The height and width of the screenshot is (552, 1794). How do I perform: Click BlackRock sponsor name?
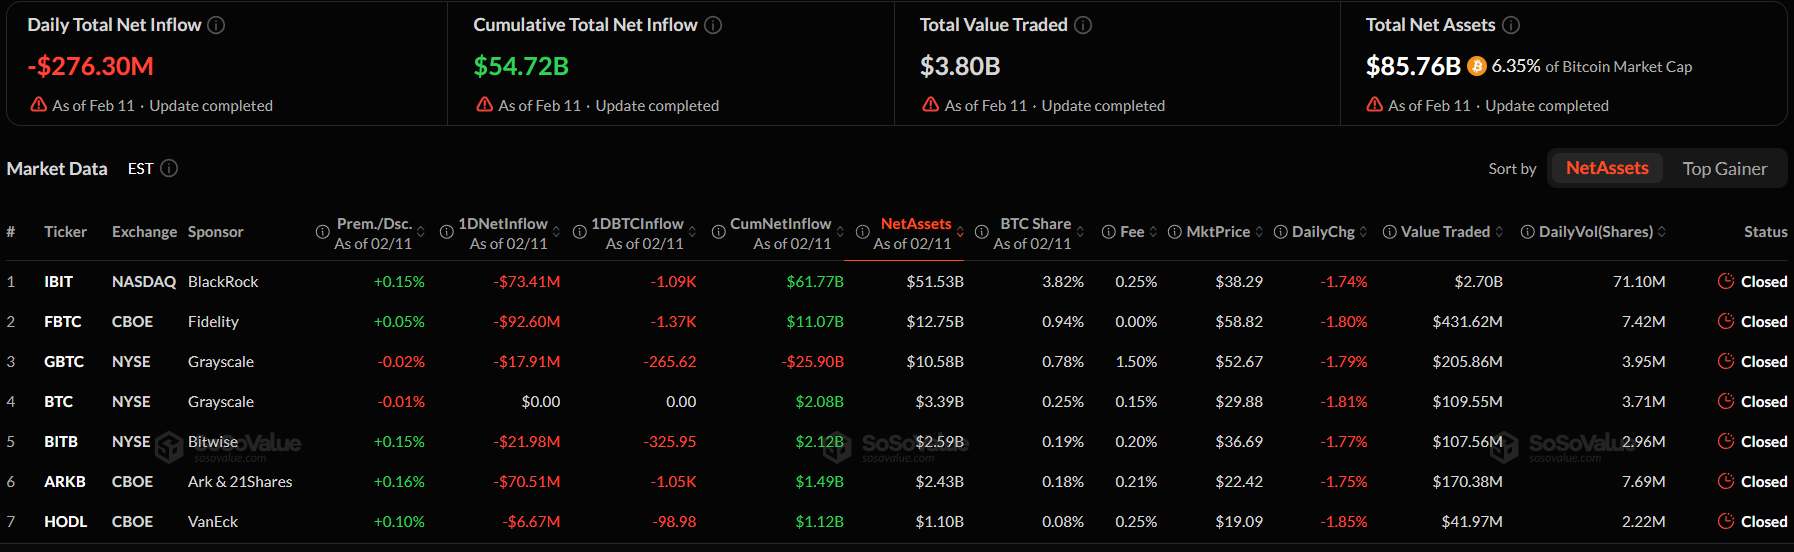(223, 282)
